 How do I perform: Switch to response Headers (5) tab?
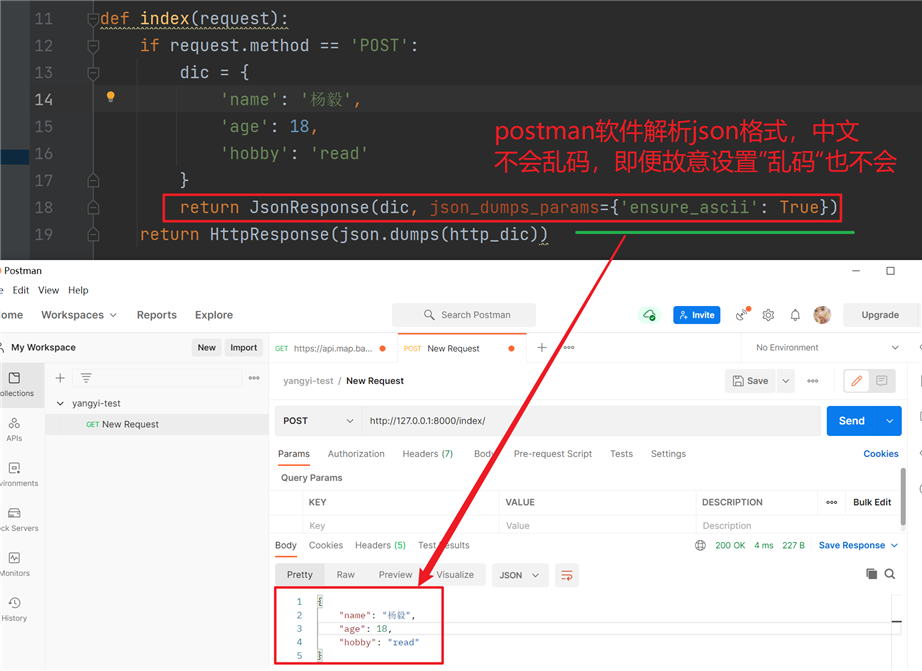pos(380,545)
